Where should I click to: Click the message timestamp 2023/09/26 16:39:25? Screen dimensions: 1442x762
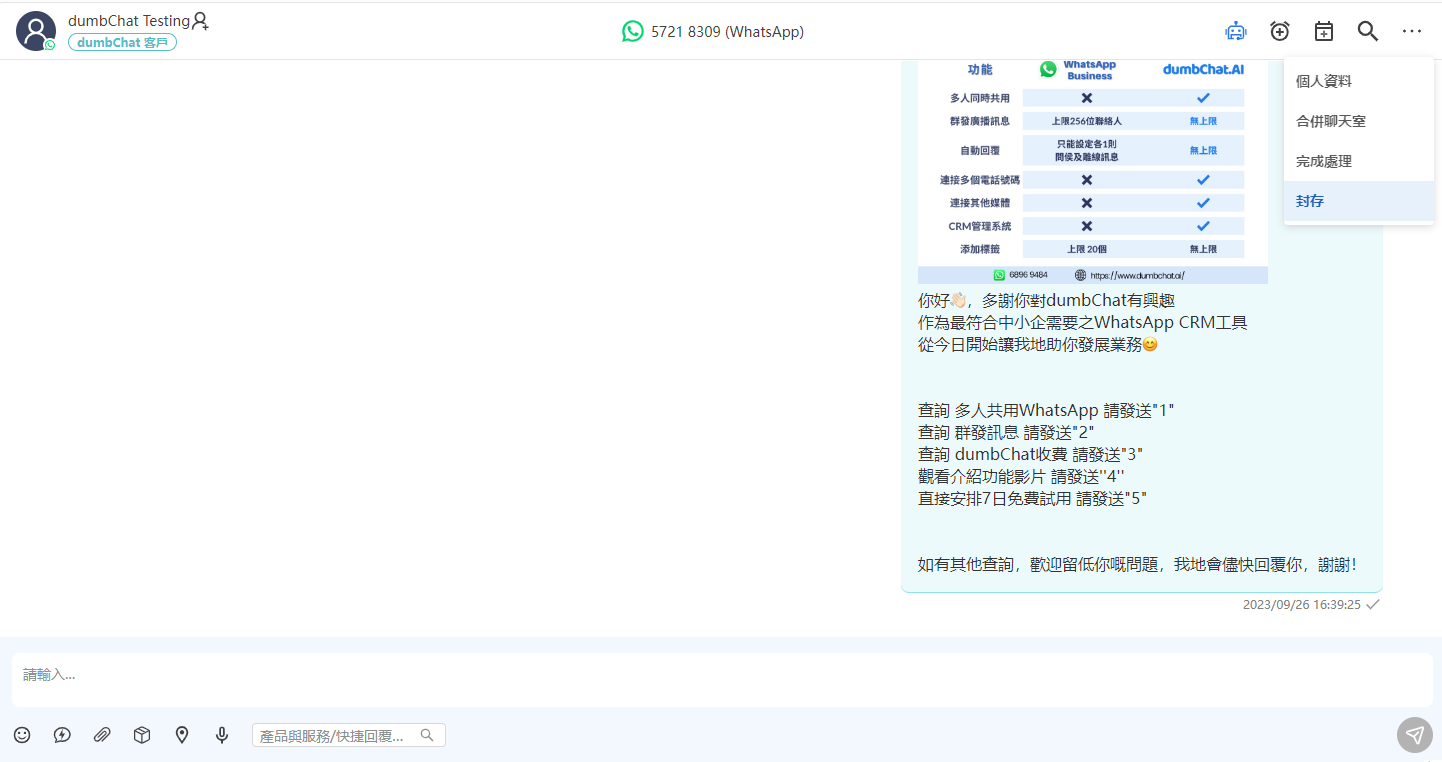click(1301, 605)
